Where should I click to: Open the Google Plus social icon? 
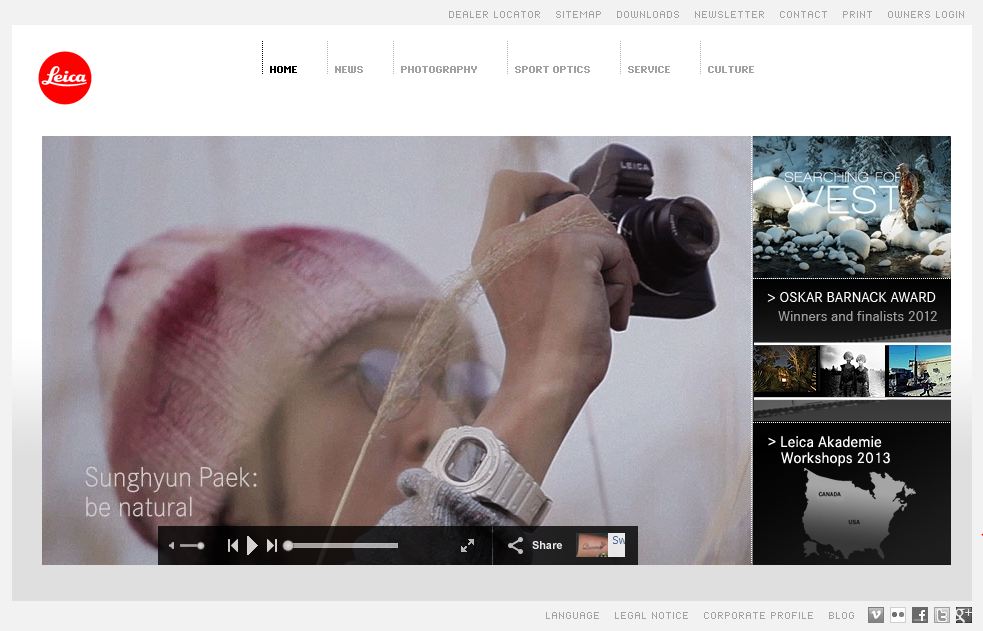click(964, 615)
